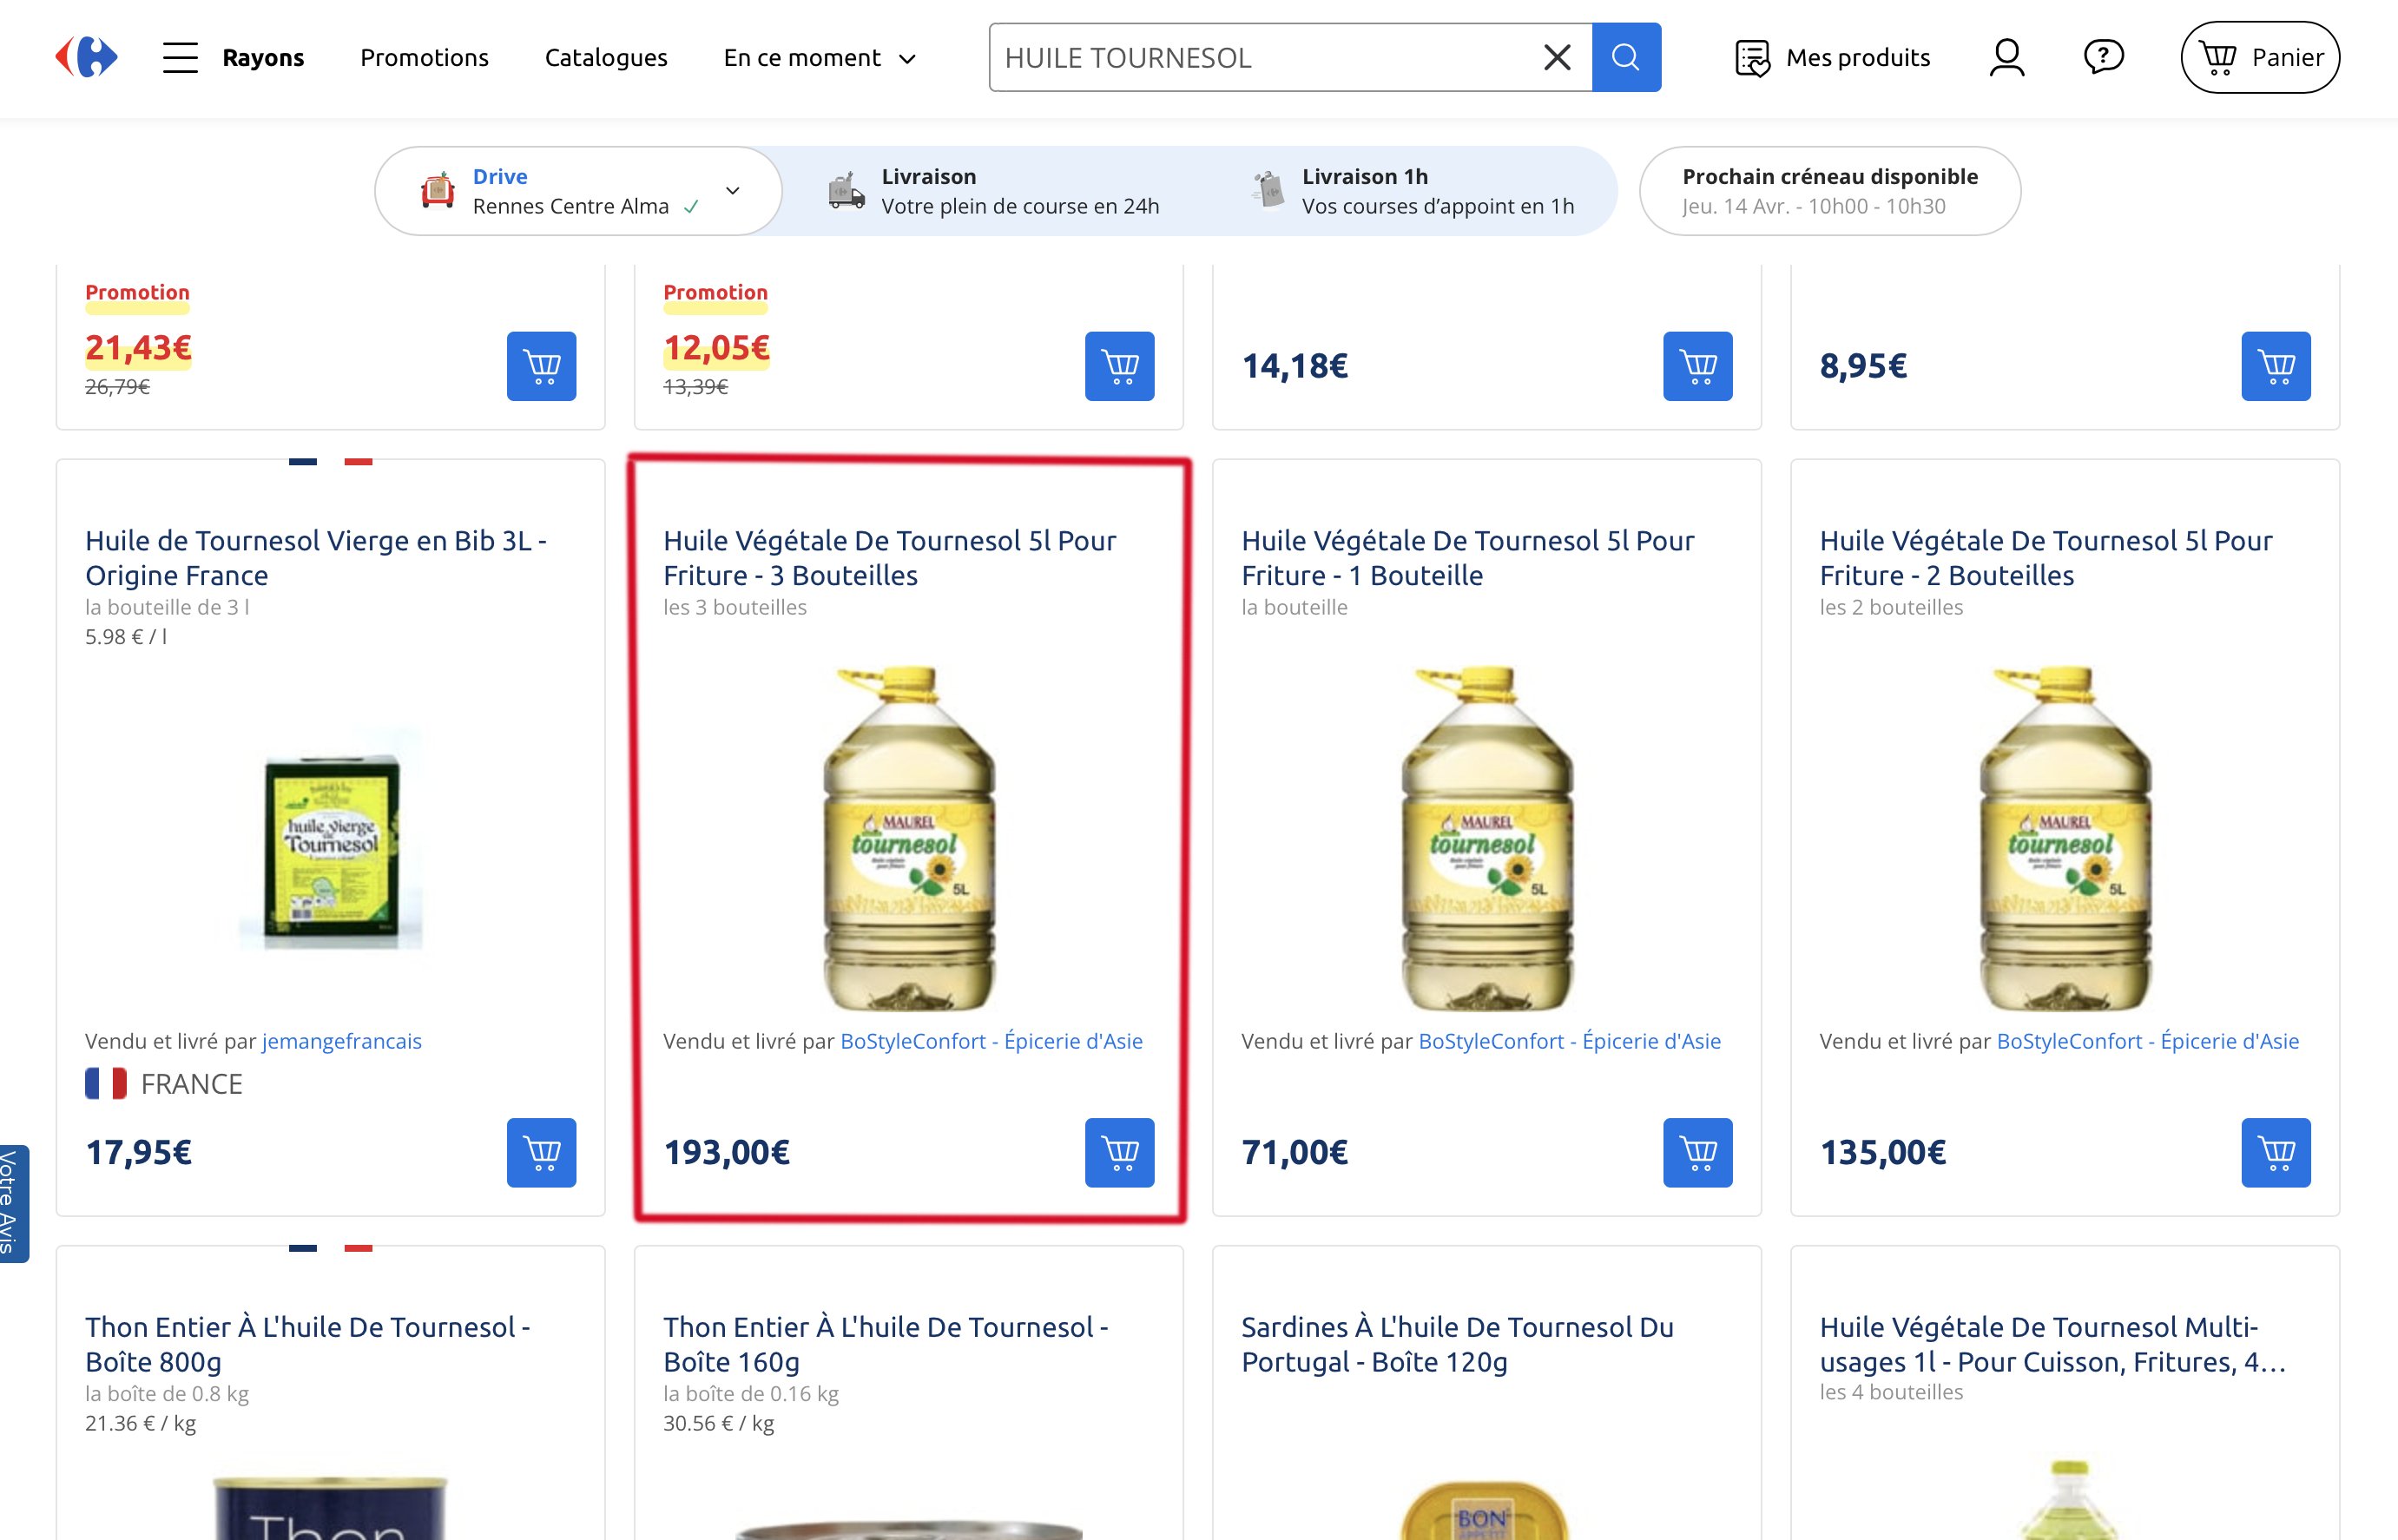
Task: Click the Carrefour logo
Action: point(86,57)
